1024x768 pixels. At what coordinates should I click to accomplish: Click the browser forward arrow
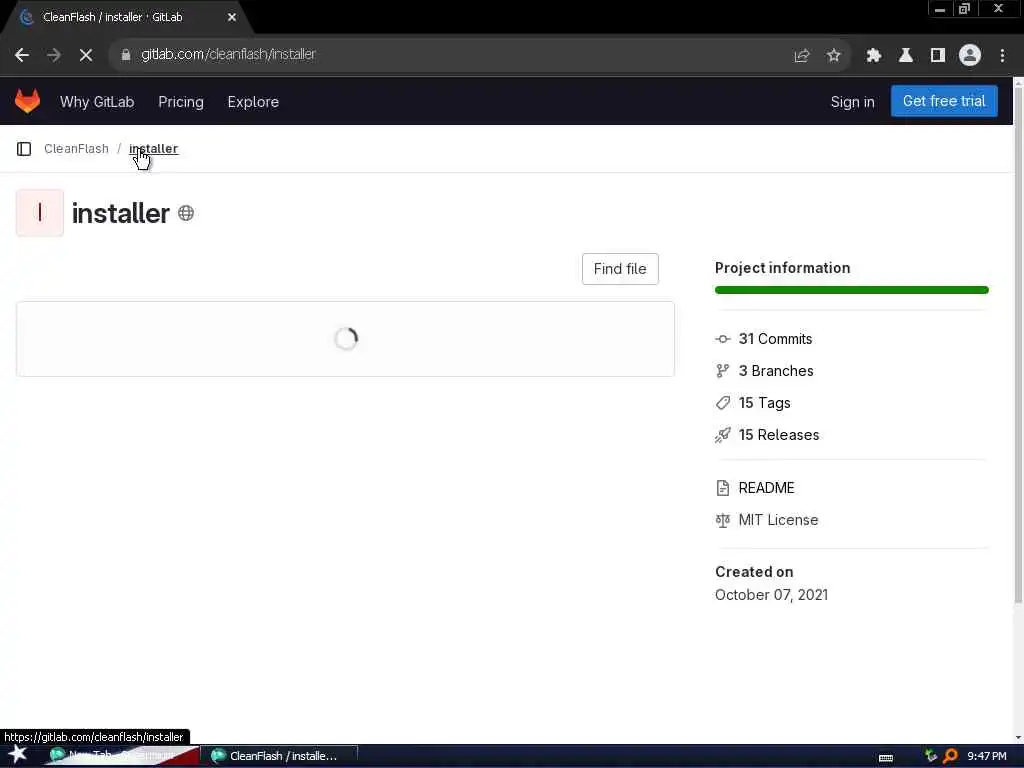point(54,55)
